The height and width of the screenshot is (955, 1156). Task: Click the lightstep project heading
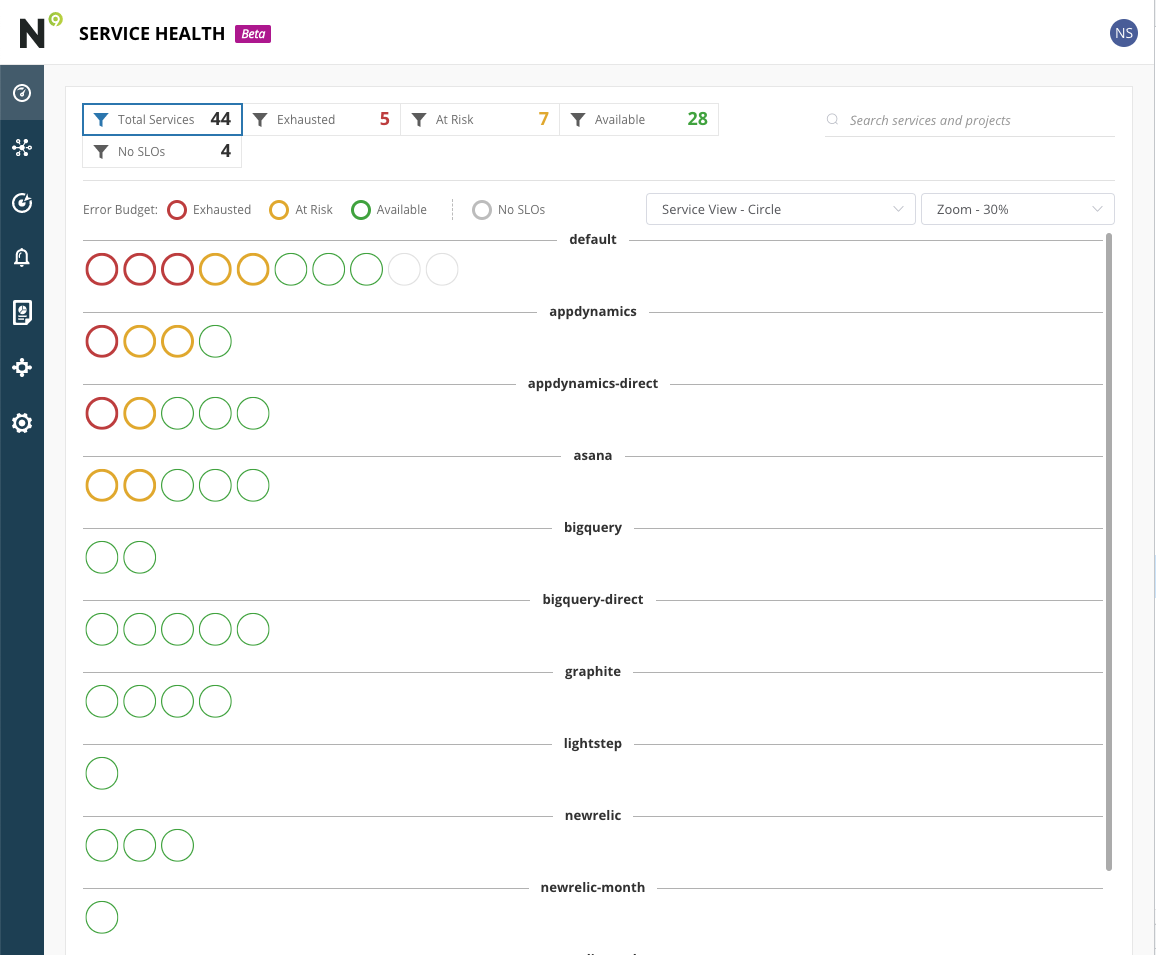[593, 743]
